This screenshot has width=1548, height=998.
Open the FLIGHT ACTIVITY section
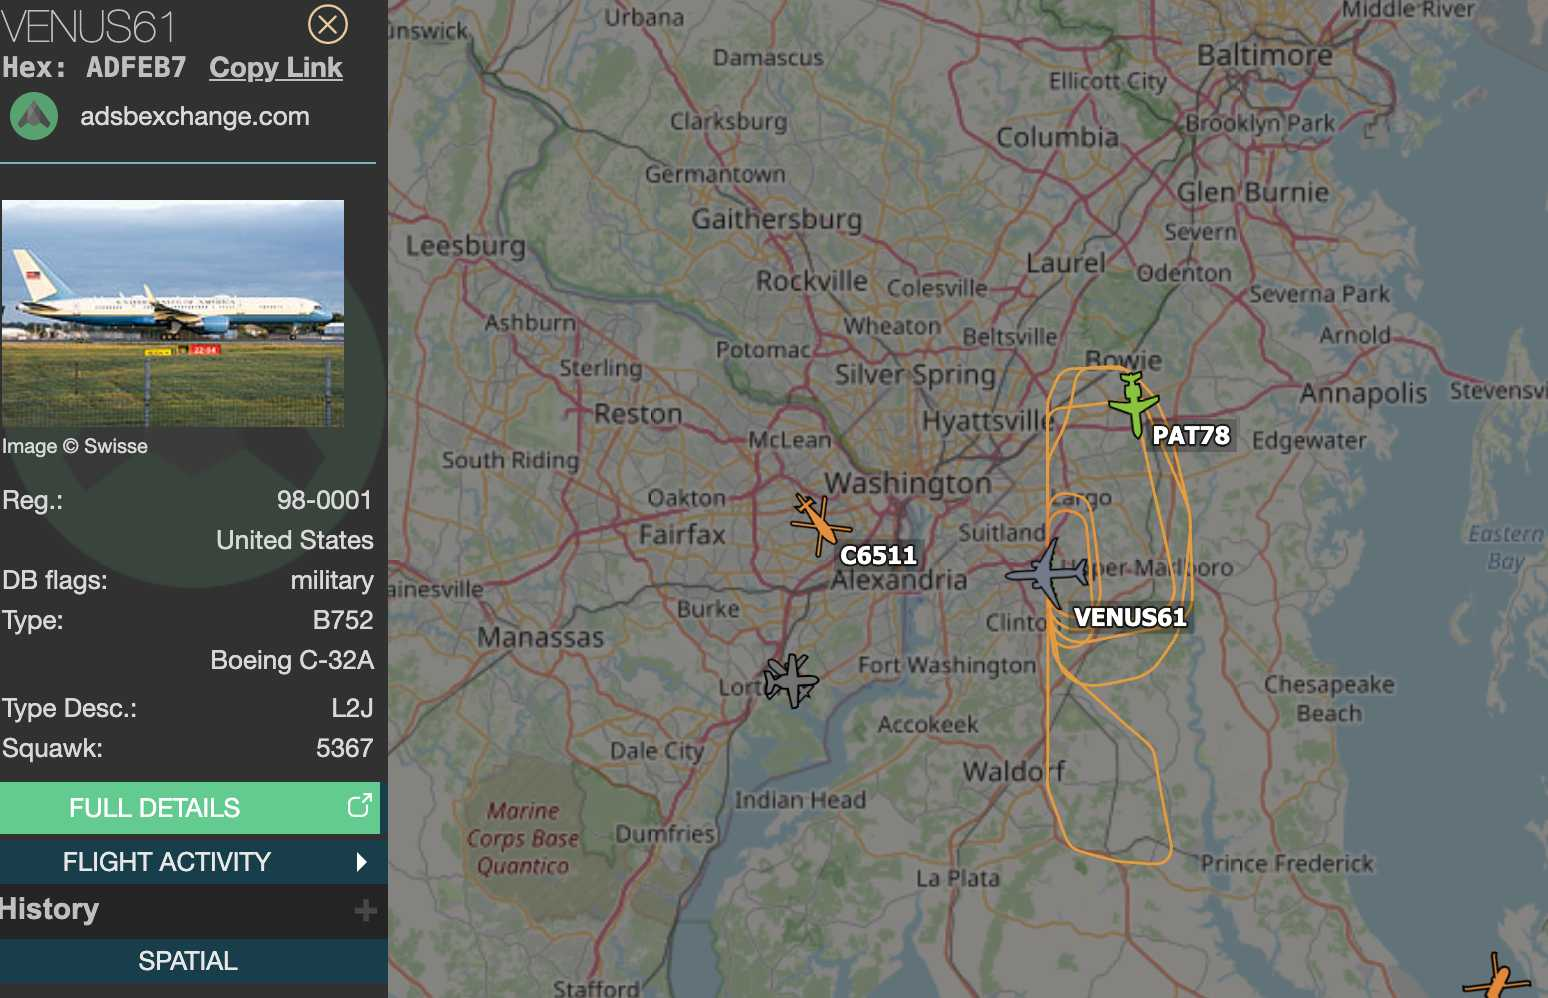tap(190, 862)
